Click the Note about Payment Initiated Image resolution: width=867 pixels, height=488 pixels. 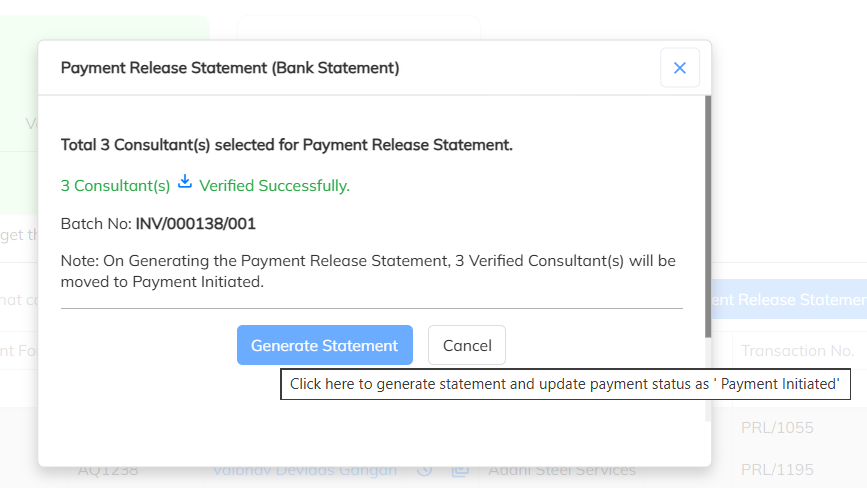368,271
